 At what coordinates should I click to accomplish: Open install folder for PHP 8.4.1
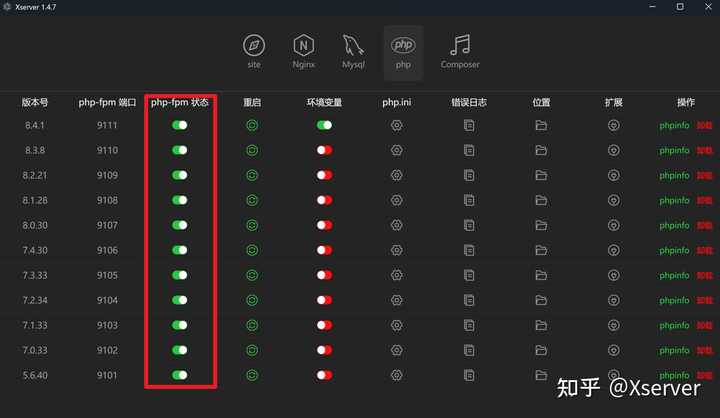coord(541,125)
